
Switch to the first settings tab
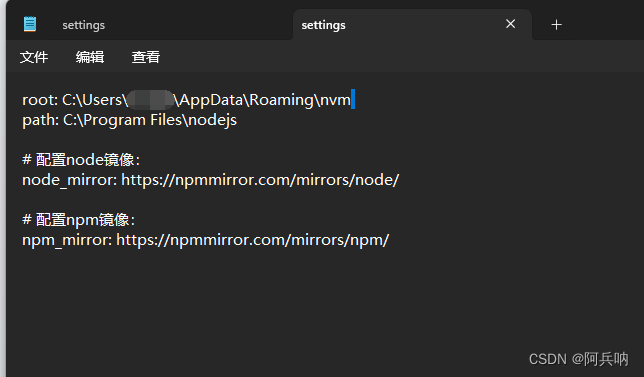[x=84, y=25]
